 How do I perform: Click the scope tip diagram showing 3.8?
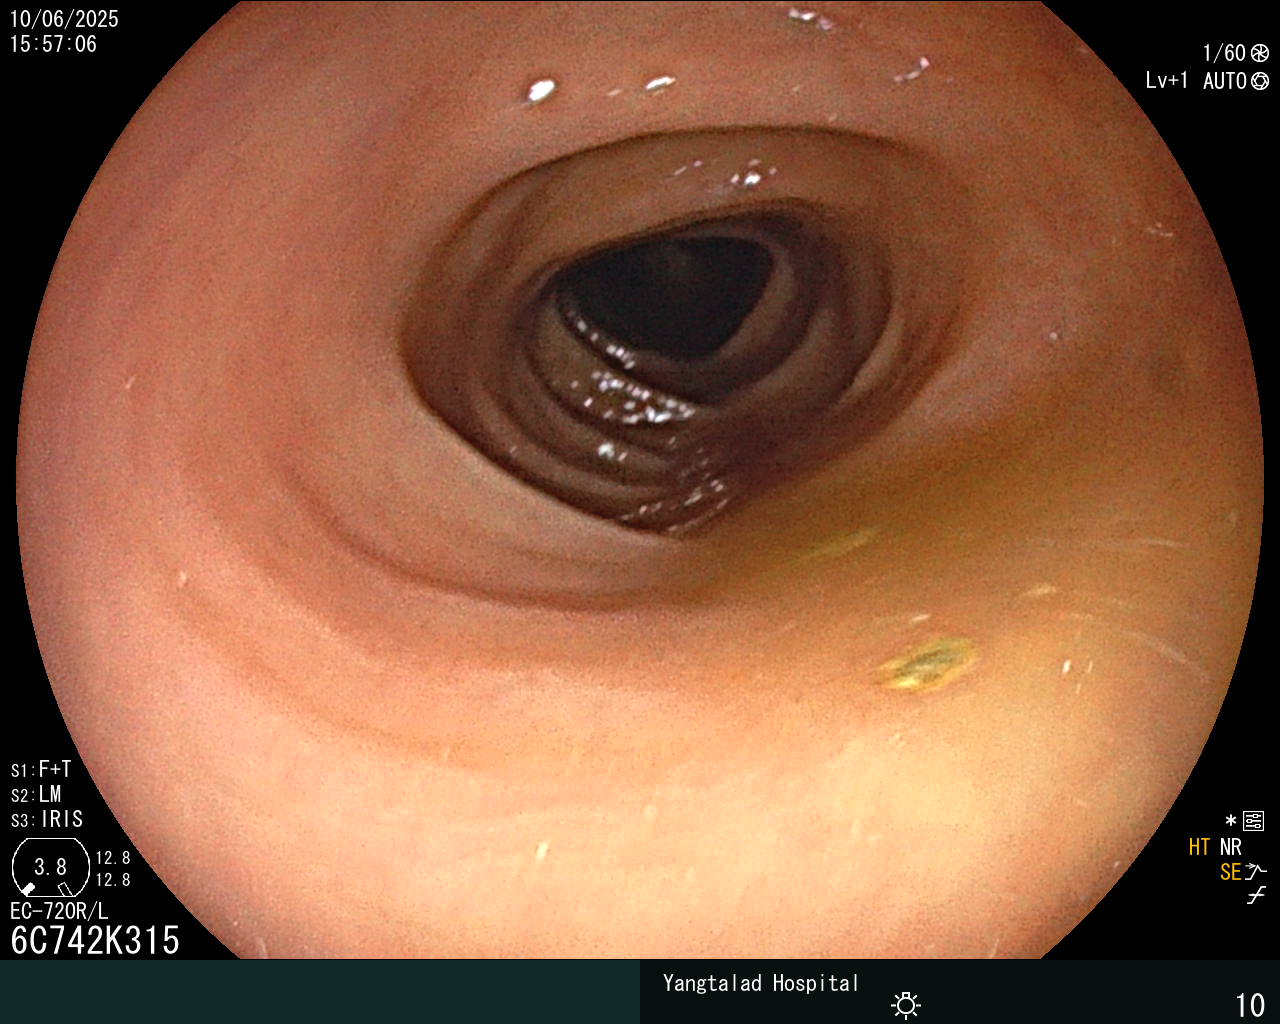click(x=50, y=867)
